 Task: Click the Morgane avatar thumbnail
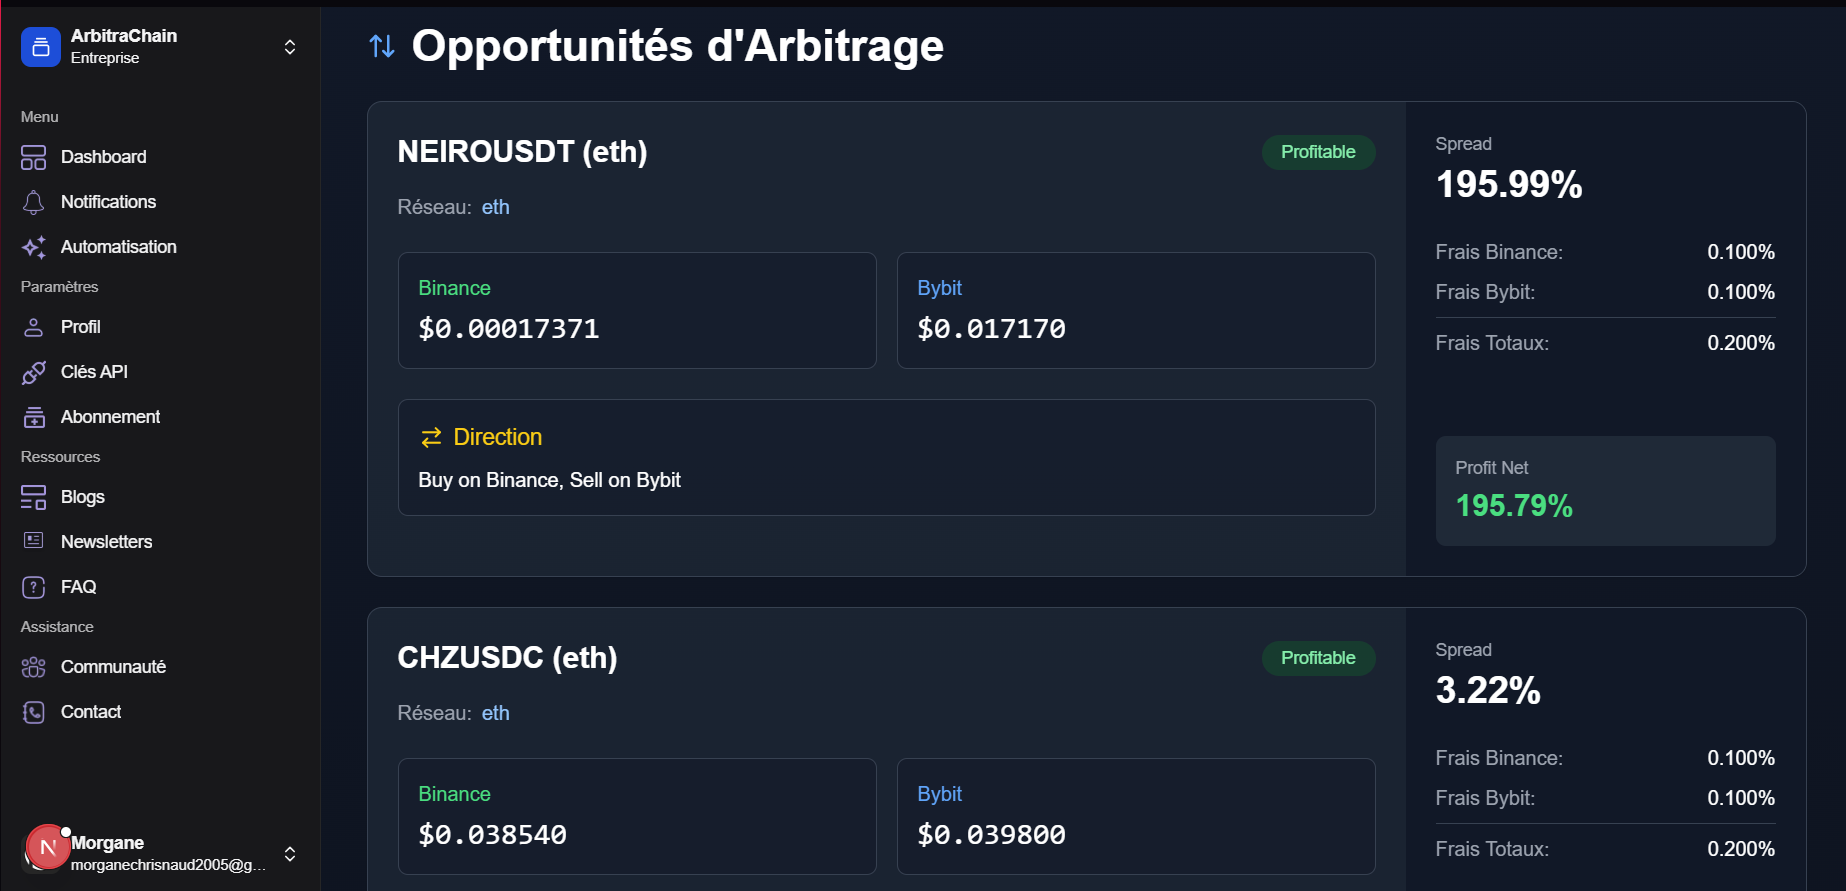[x=47, y=847]
